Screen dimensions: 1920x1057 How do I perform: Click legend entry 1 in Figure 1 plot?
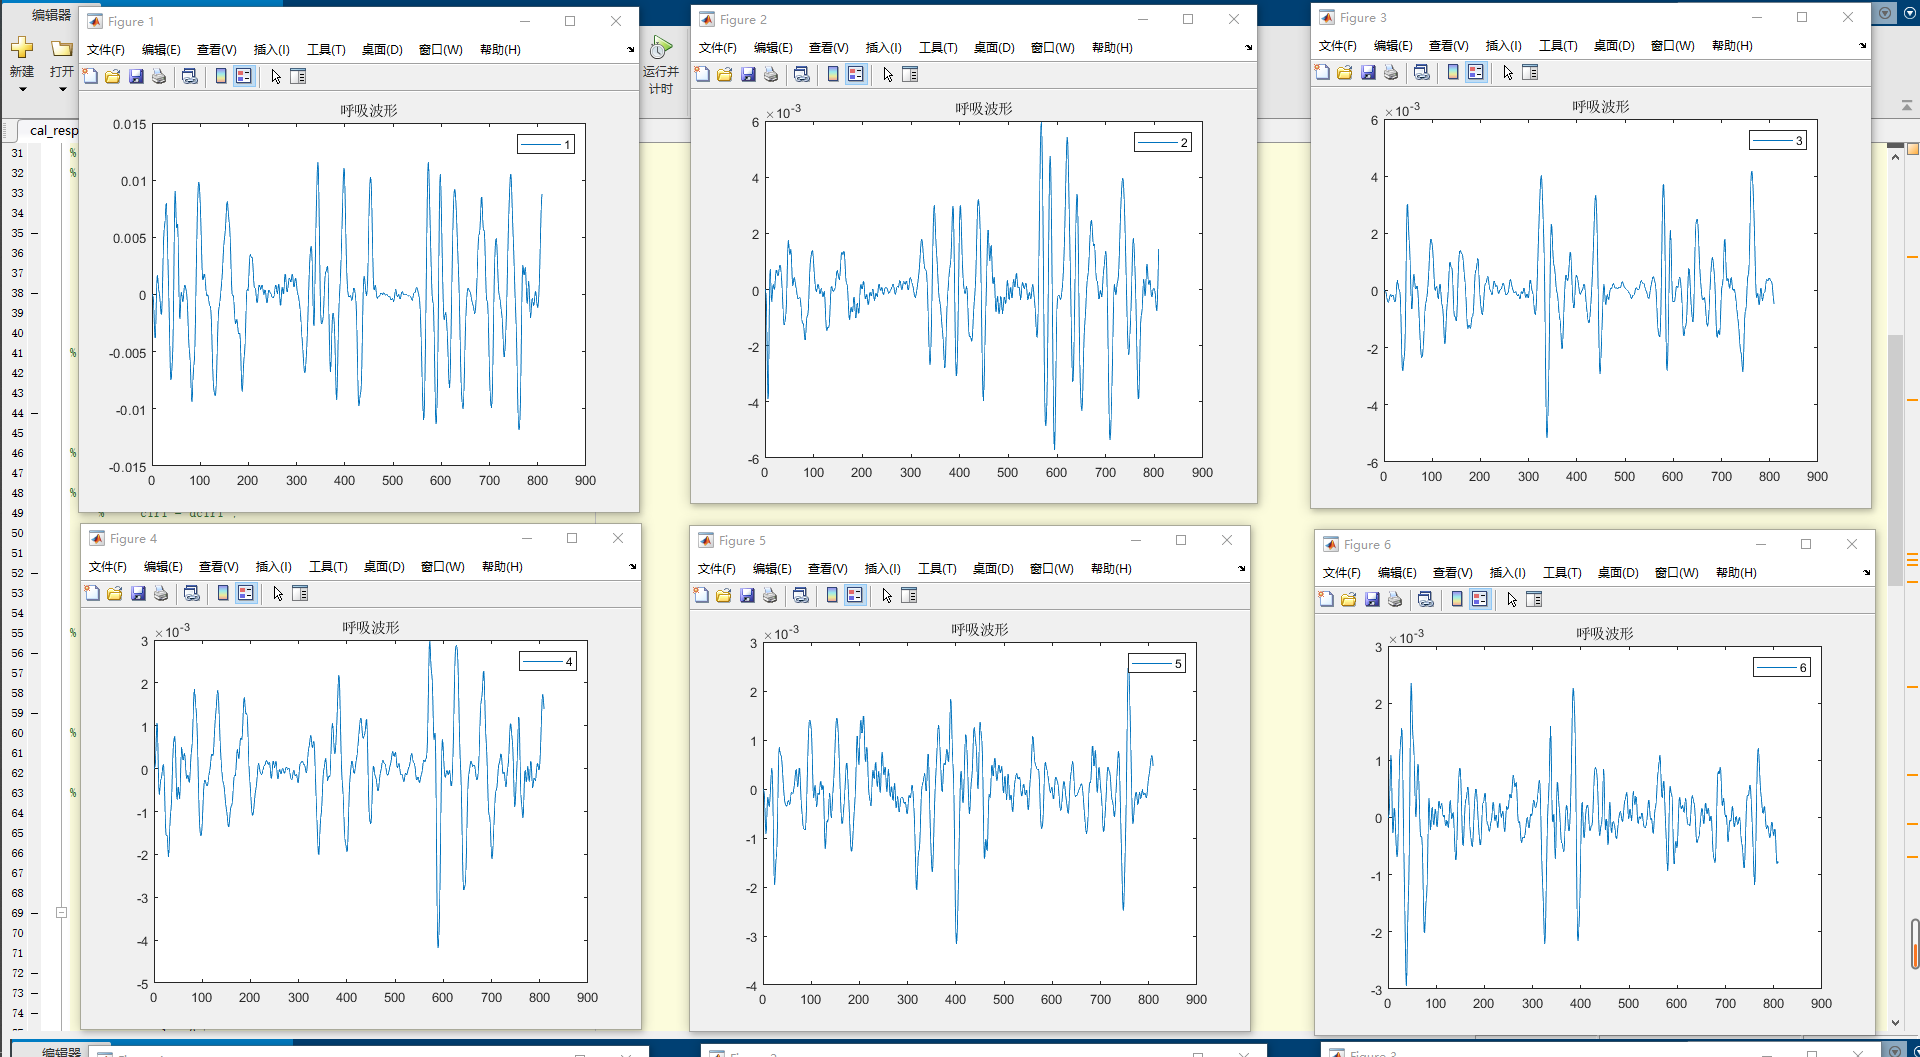[x=546, y=144]
